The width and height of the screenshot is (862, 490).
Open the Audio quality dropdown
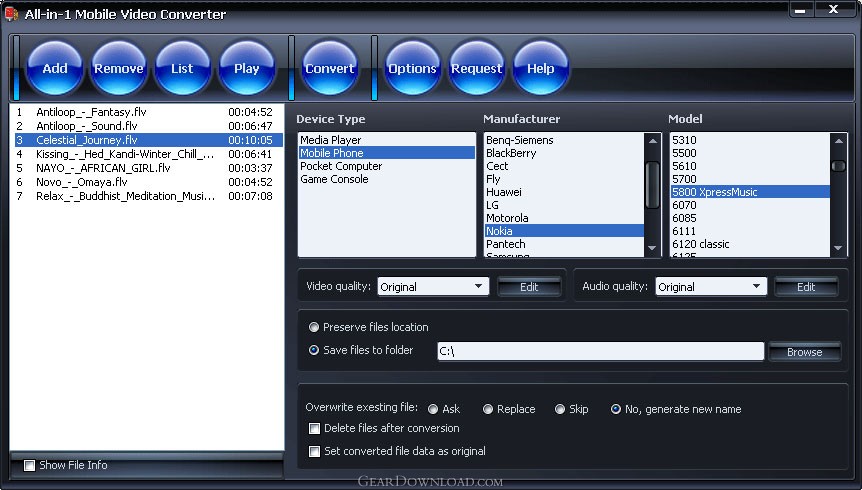[711, 287]
